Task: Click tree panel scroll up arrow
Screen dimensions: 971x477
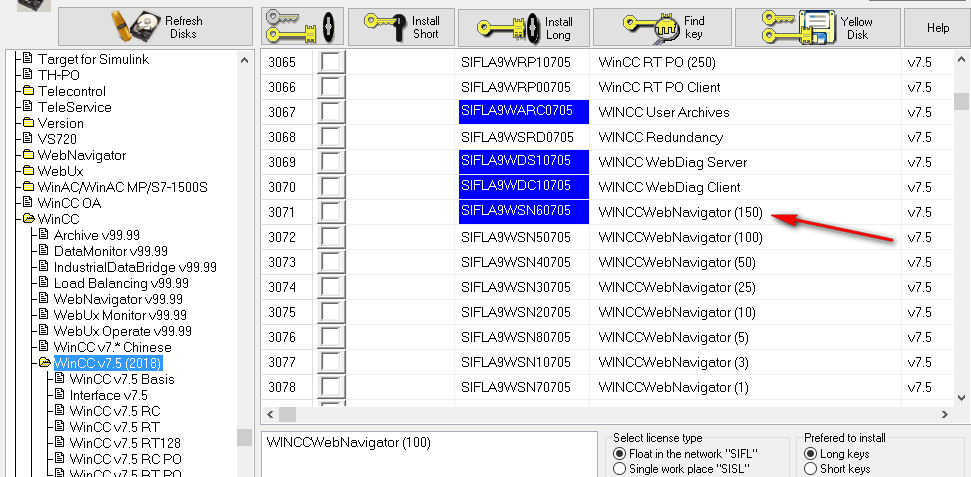Action: coord(244,61)
